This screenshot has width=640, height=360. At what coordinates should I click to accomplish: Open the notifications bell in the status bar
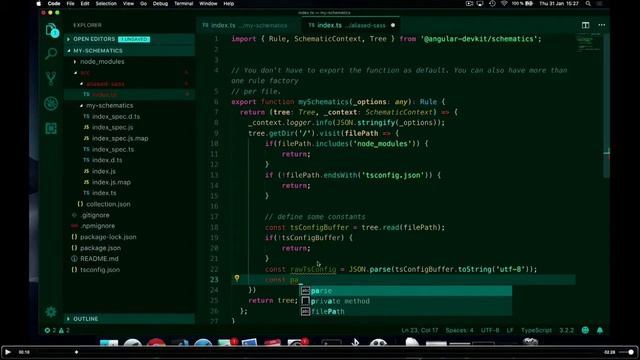[600, 330]
